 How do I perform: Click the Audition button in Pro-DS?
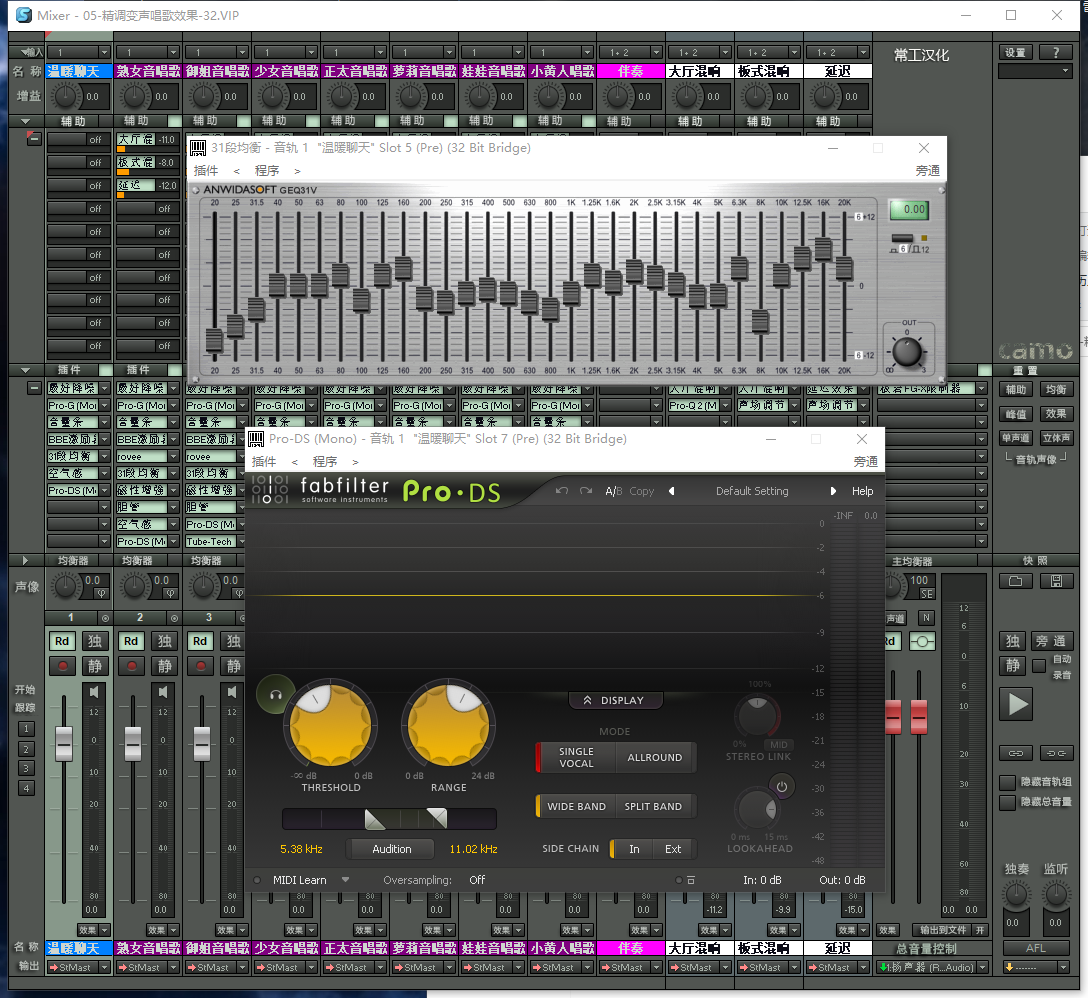pyautogui.click(x=391, y=849)
